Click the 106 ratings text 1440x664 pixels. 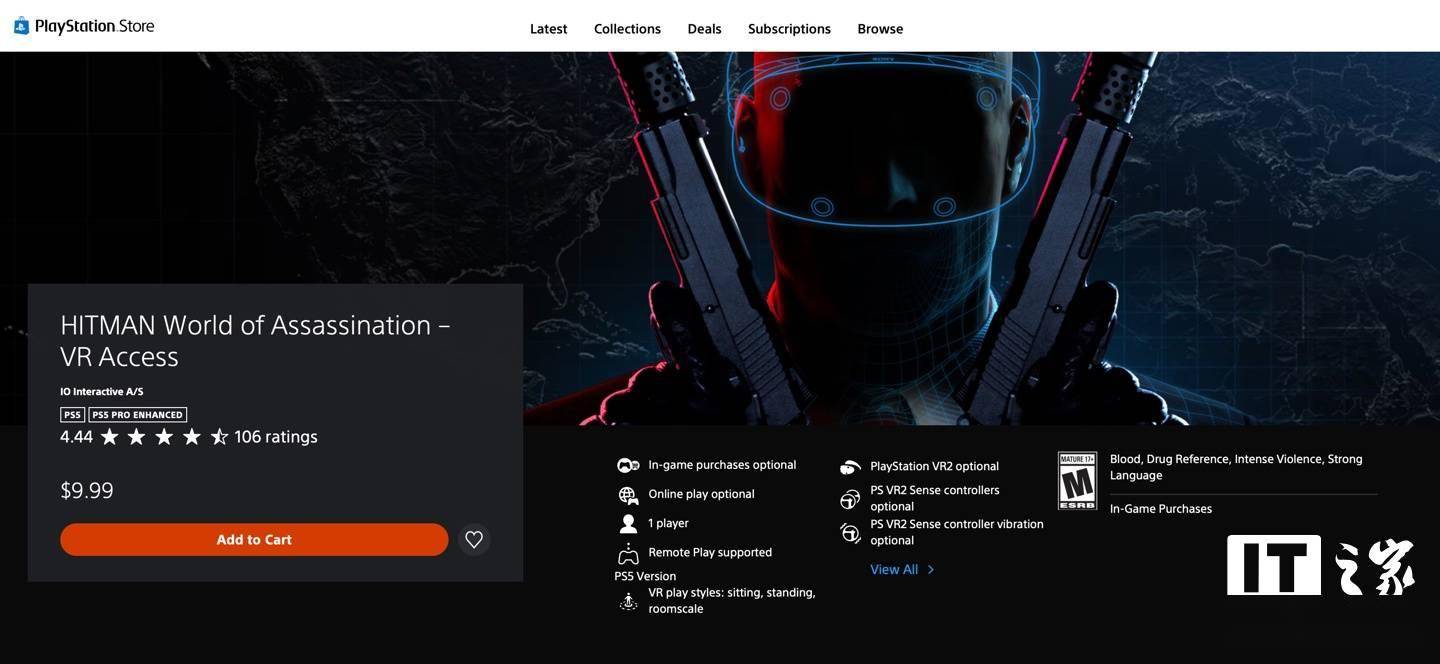276,437
